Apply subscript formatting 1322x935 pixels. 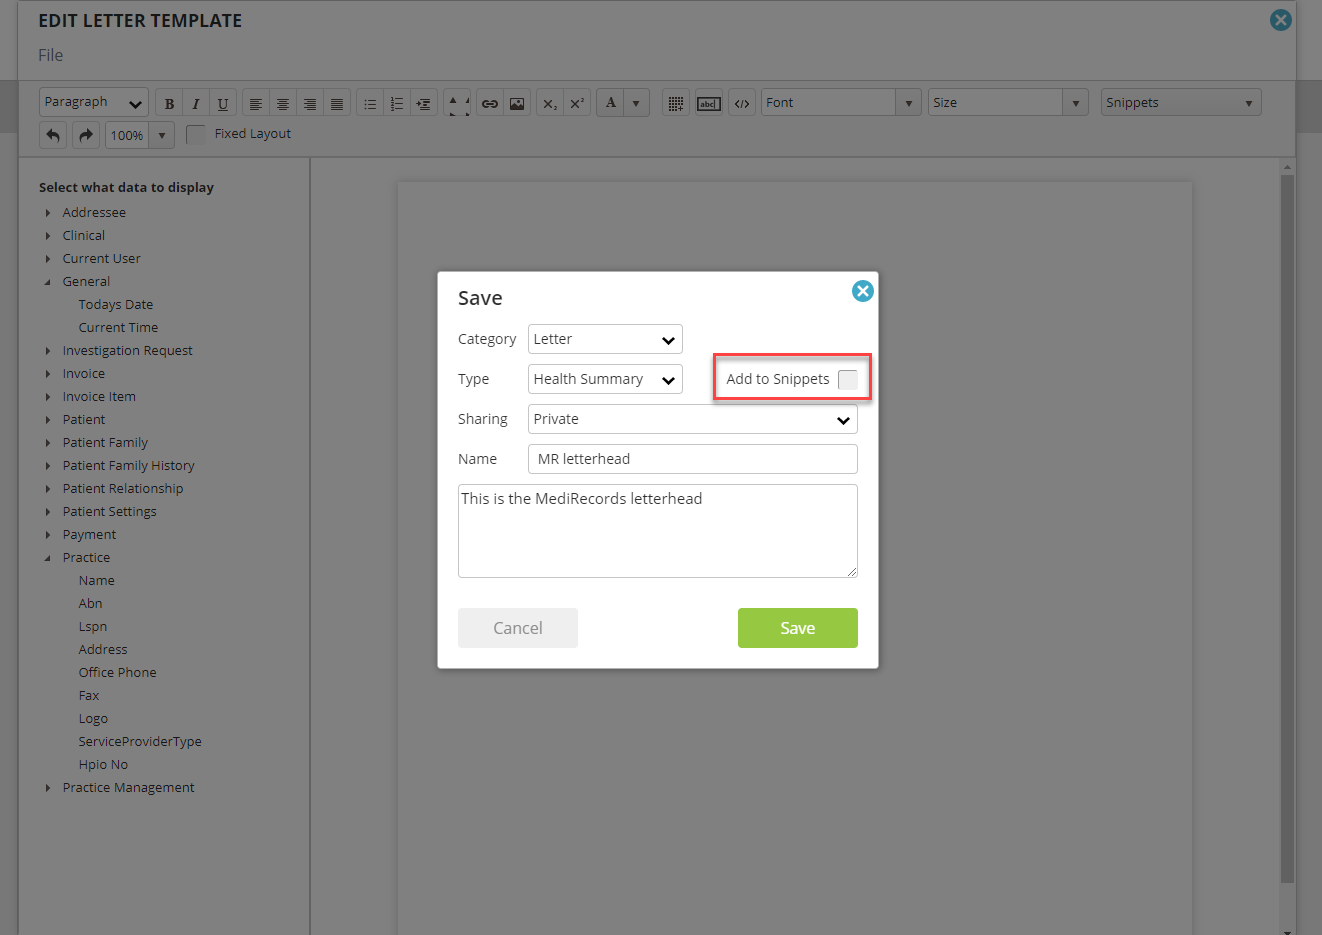coord(550,103)
